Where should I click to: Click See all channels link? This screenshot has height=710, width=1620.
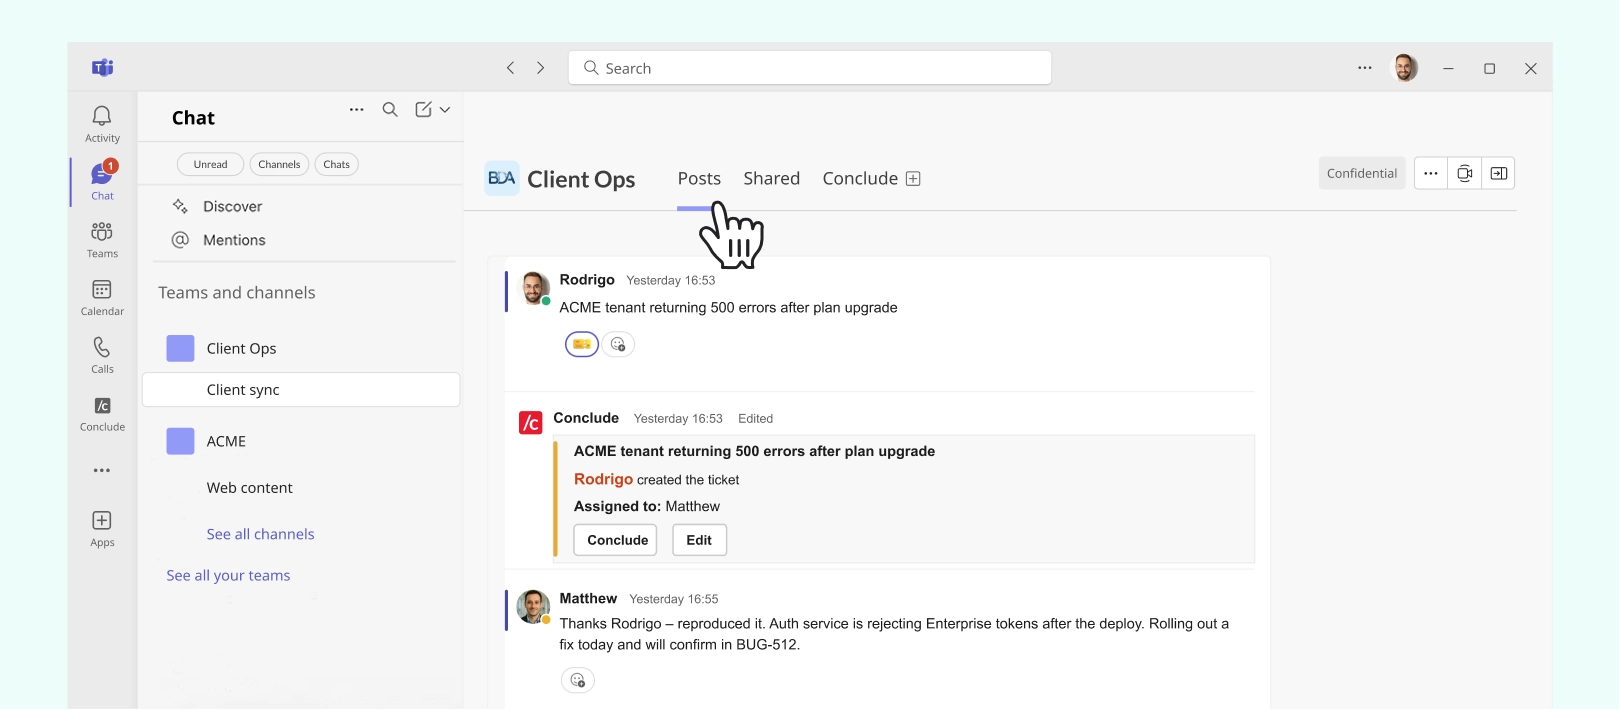[x=260, y=534]
